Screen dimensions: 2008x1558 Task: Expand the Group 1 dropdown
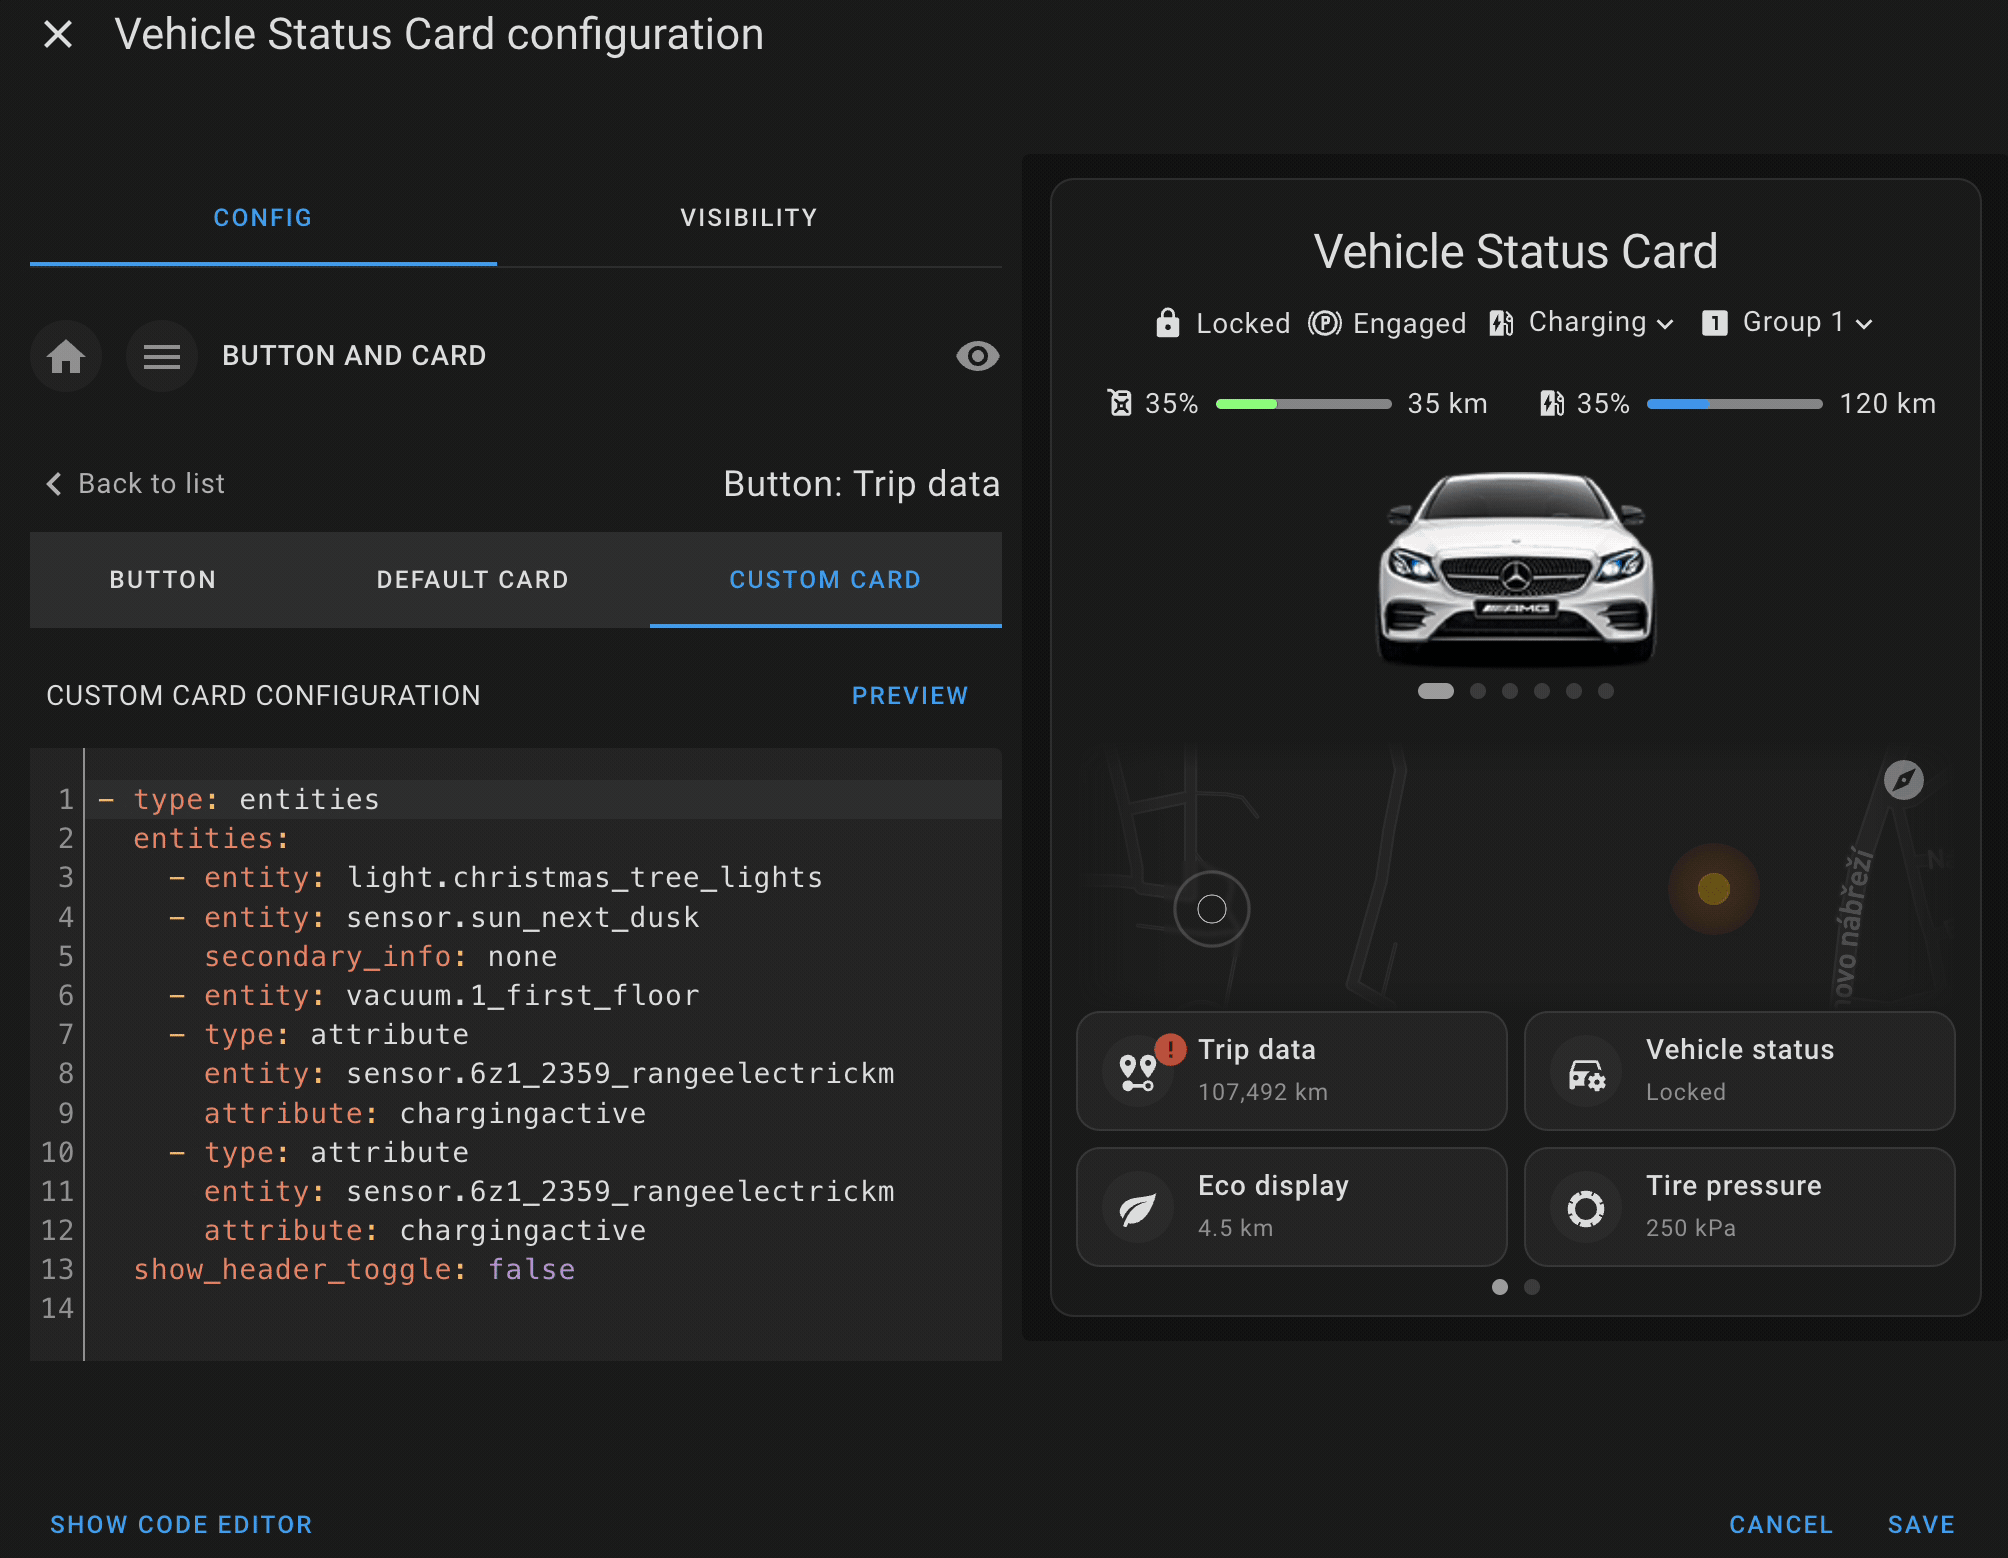(x=1788, y=322)
